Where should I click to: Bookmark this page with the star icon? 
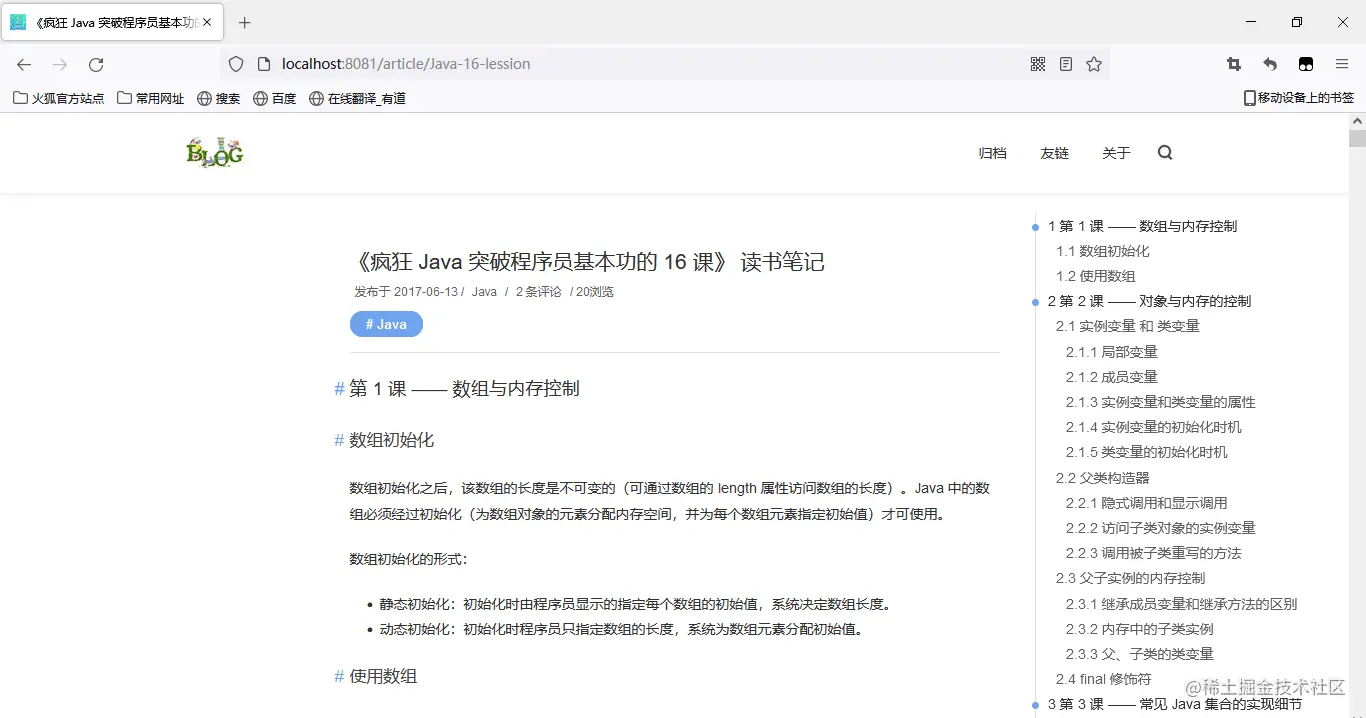click(x=1094, y=63)
